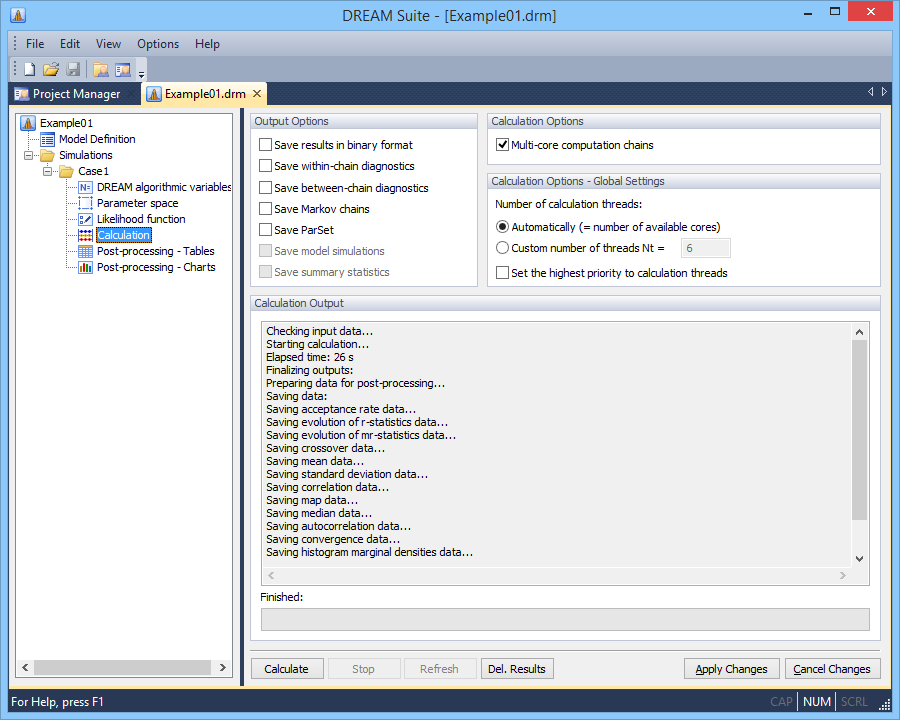Enable Save within-chain diagnostics

tap(265, 166)
